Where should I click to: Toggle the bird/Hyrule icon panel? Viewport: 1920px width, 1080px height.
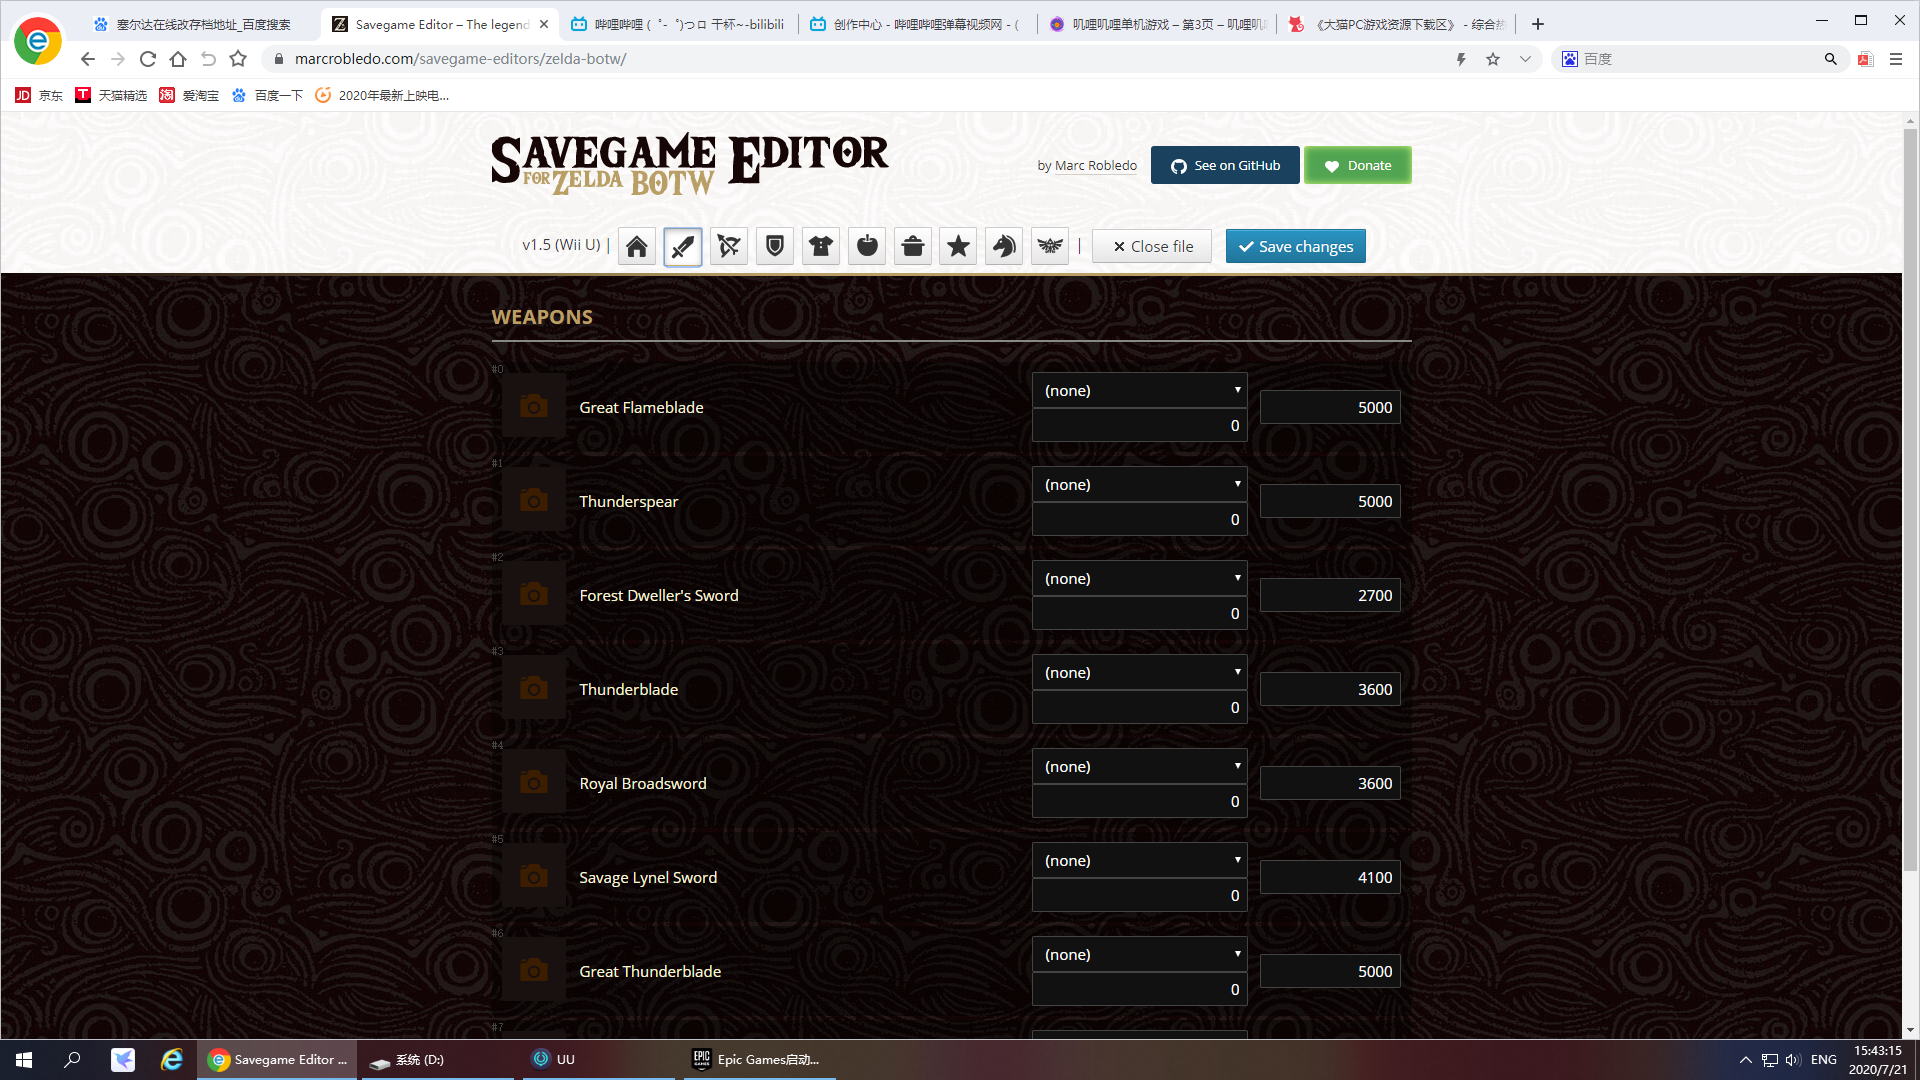click(x=1048, y=245)
